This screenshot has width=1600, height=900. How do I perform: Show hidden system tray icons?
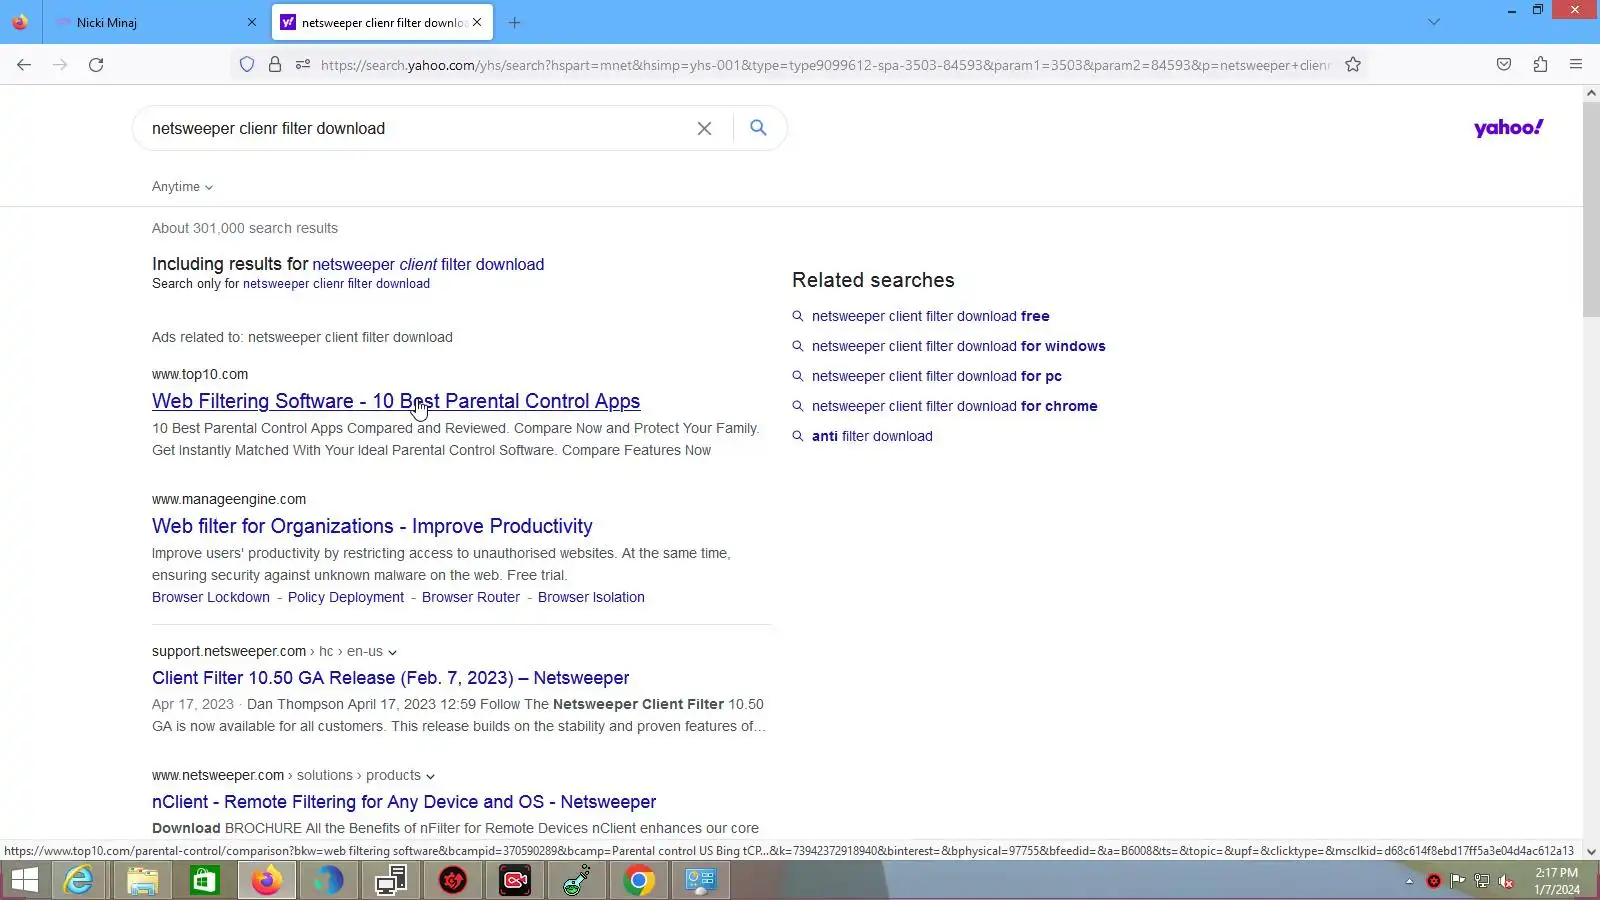point(1409,881)
